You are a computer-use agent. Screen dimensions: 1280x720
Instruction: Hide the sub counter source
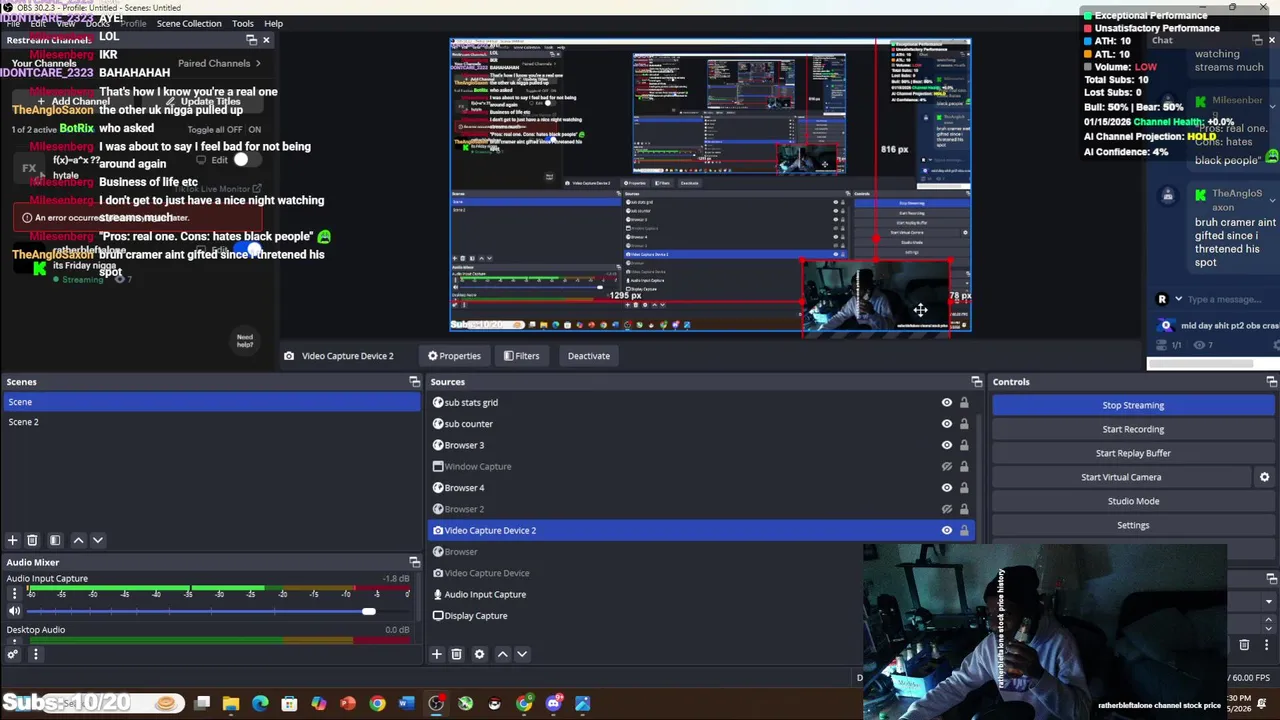pyautogui.click(x=946, y=424)
